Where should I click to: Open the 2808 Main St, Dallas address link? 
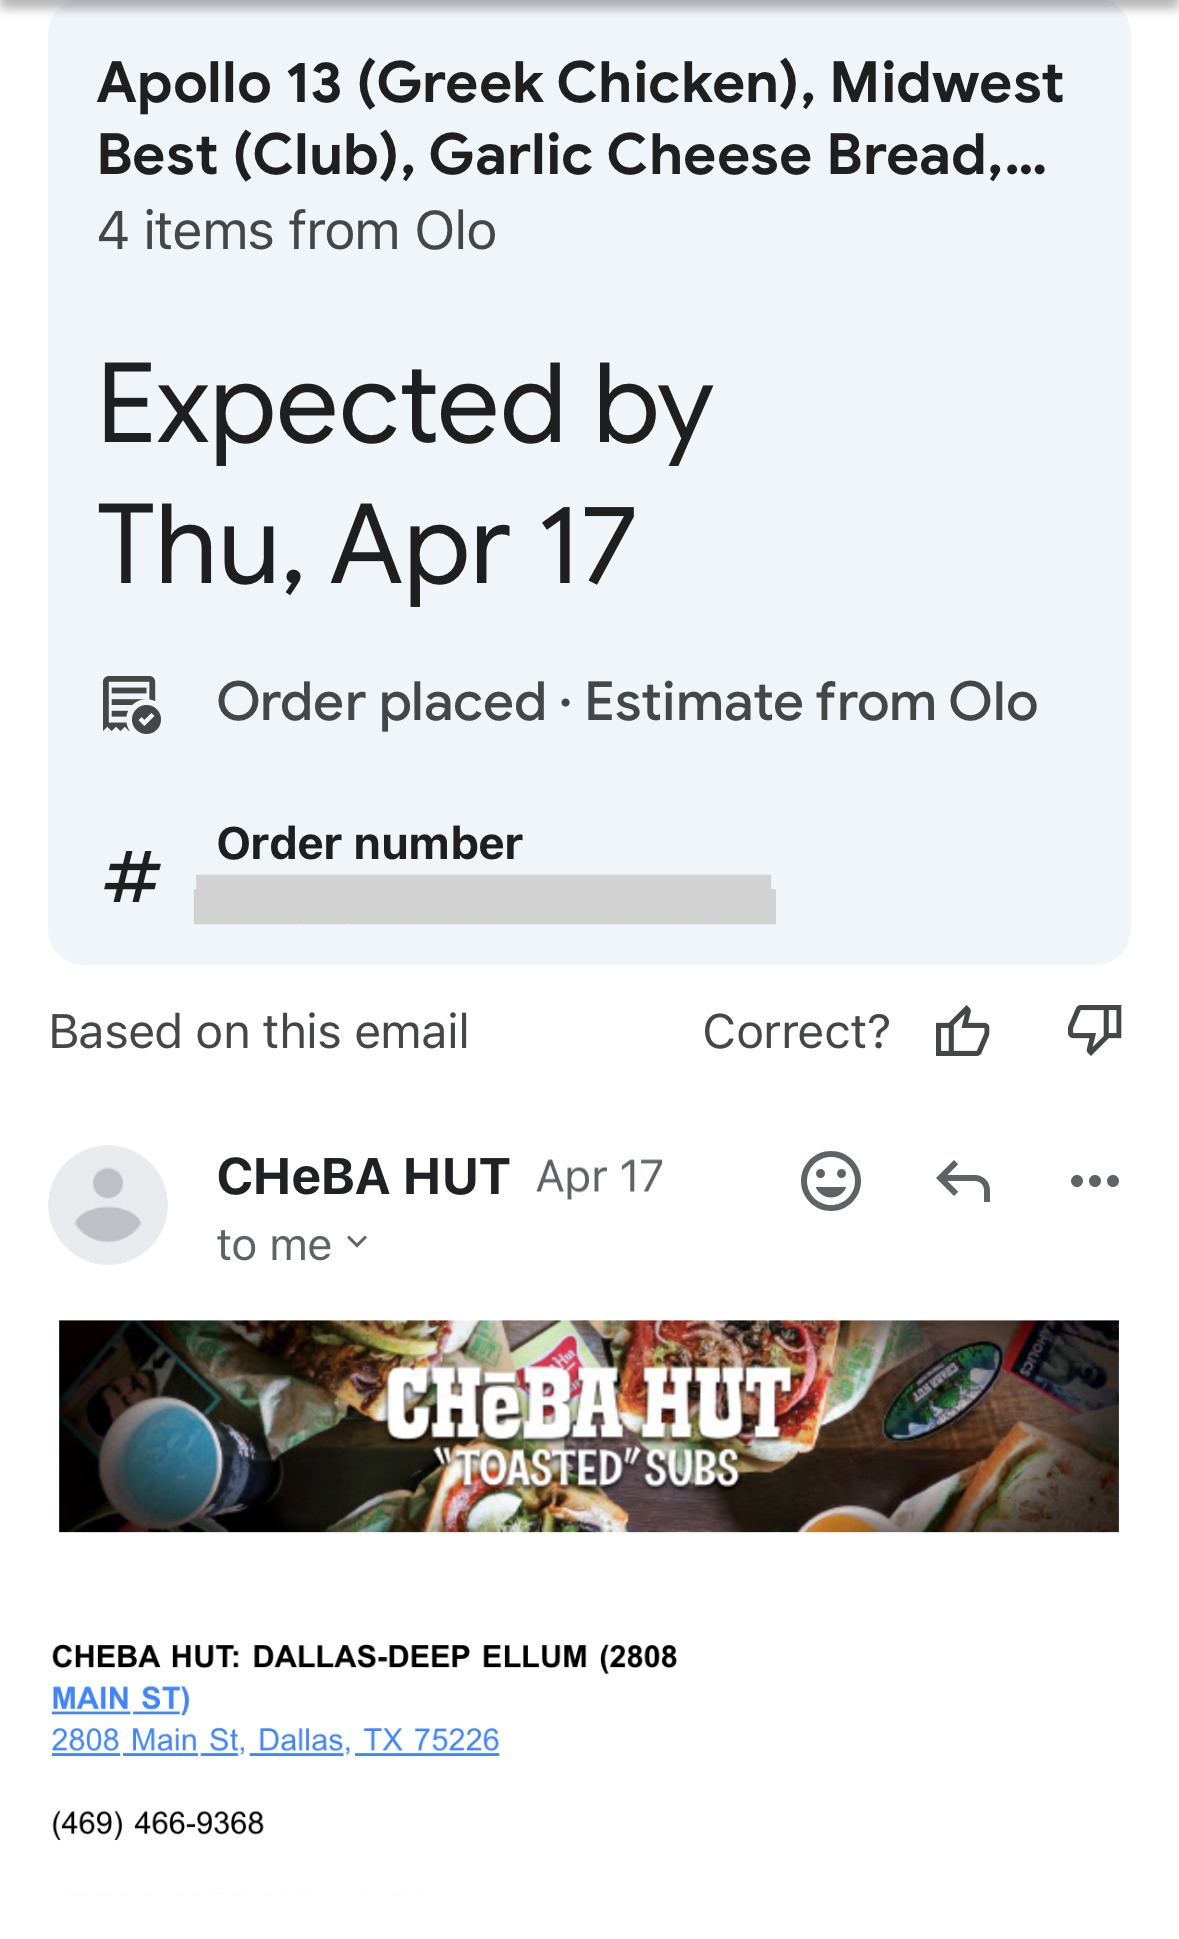tap(275, 1740)
